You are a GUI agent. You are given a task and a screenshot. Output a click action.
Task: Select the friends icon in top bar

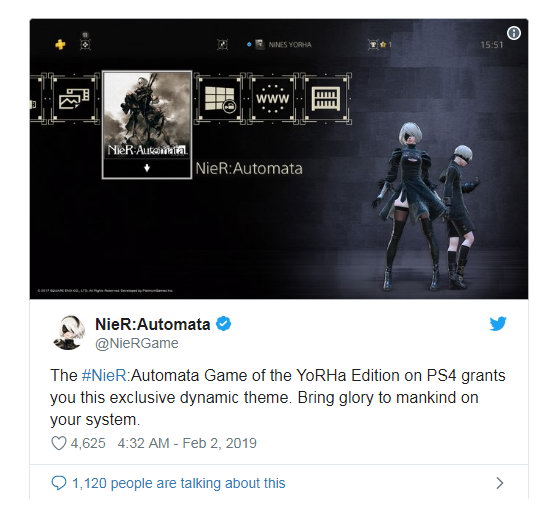[x=222, y=44]
